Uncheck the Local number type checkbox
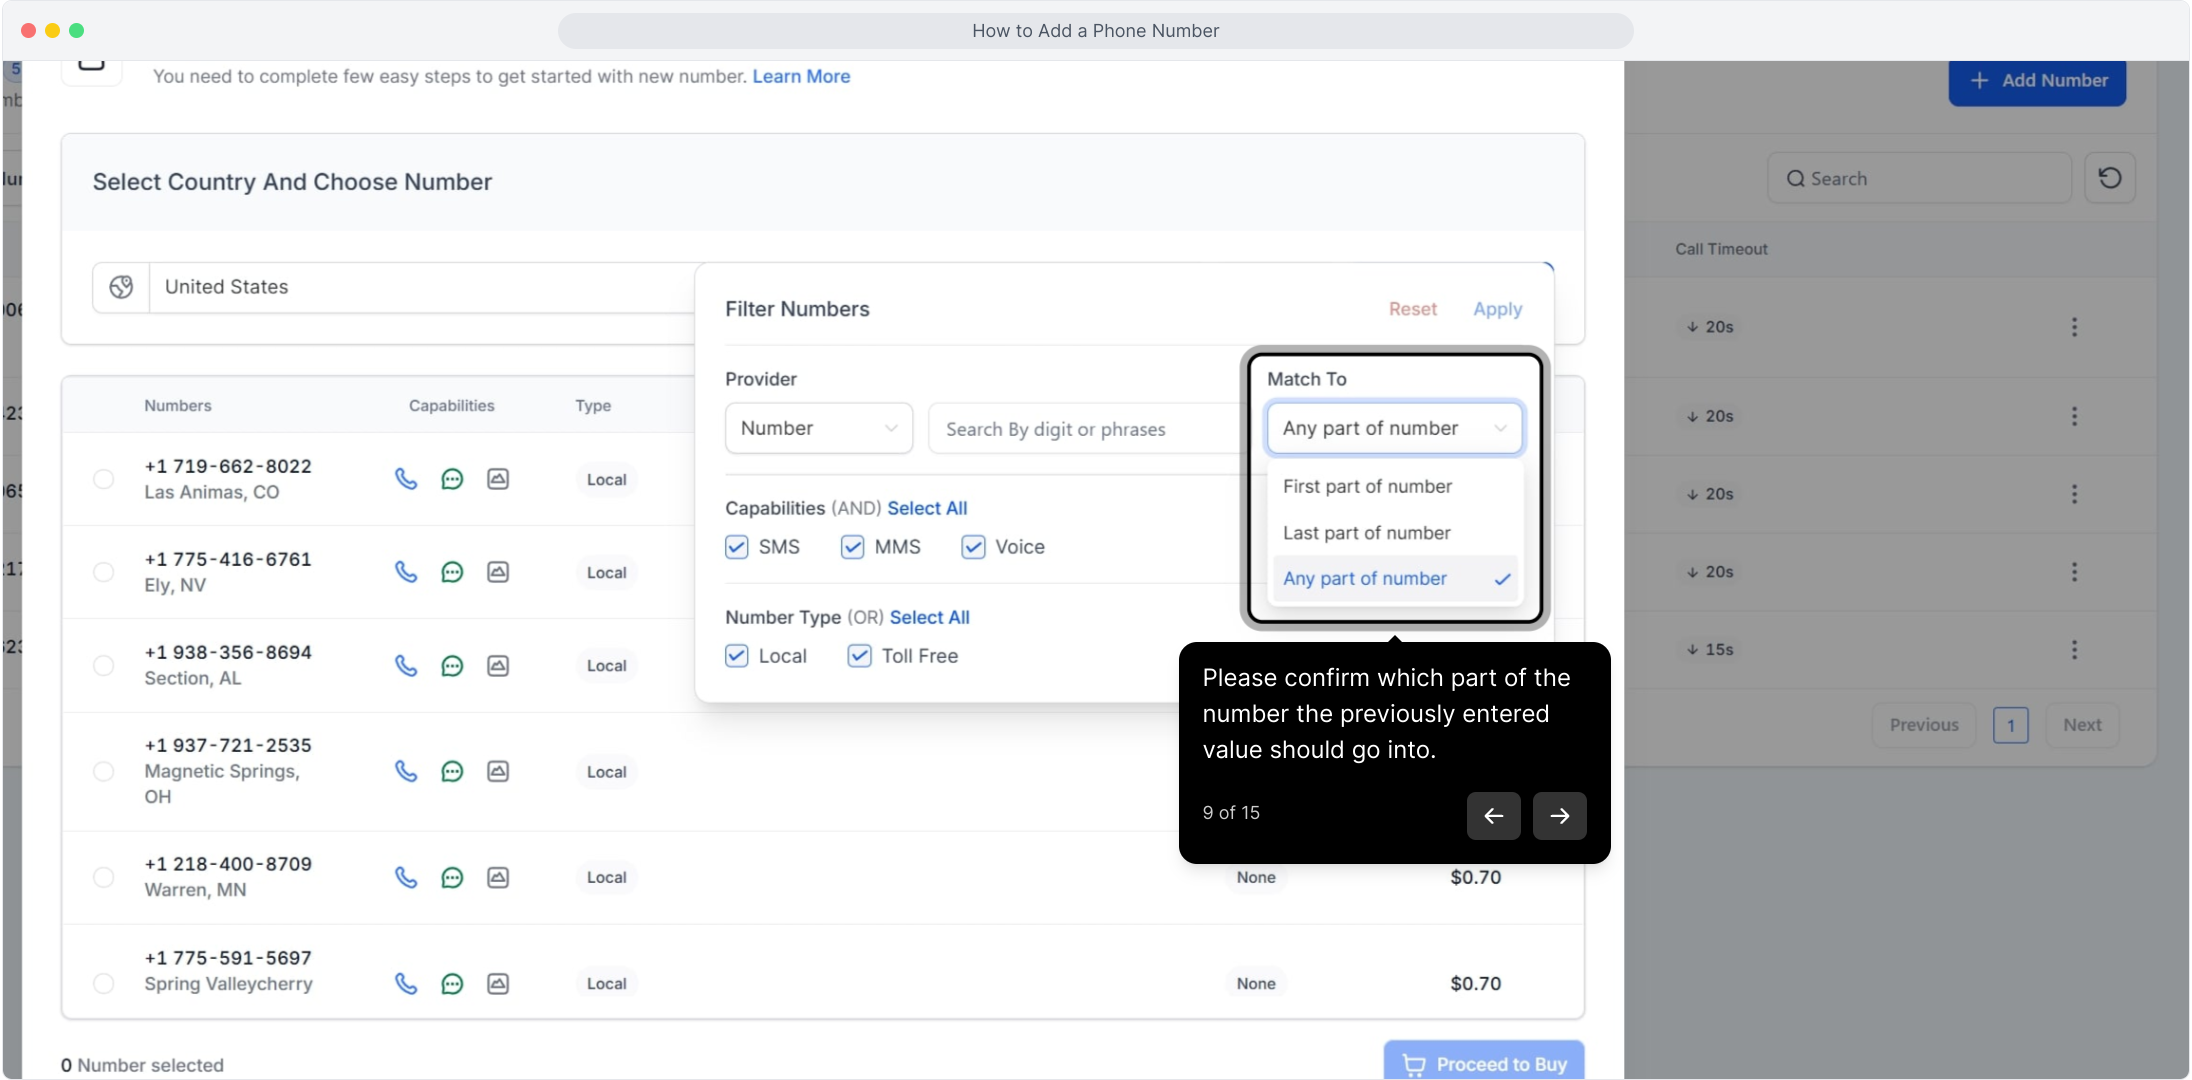This screenshot has width=2192, height=1080. click(x=737, y=656)
